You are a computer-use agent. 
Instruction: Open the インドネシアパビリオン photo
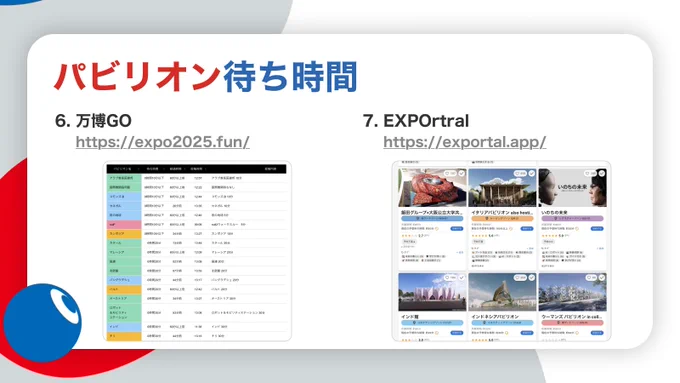(x=502, y=292)
